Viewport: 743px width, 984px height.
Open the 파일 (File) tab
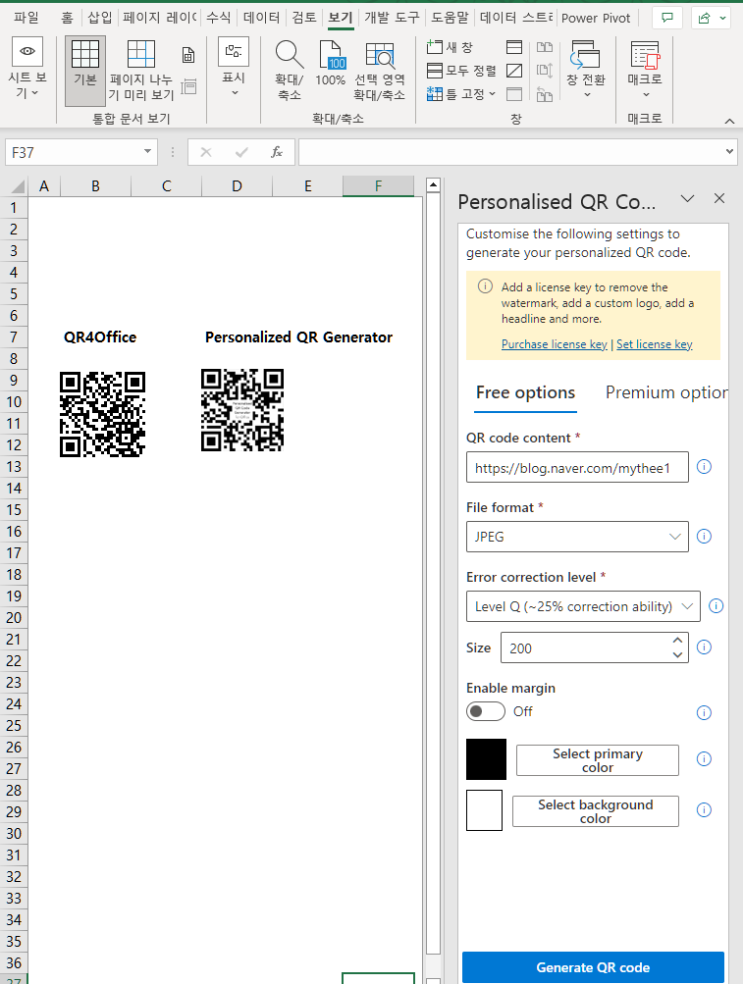click(26, 18)
